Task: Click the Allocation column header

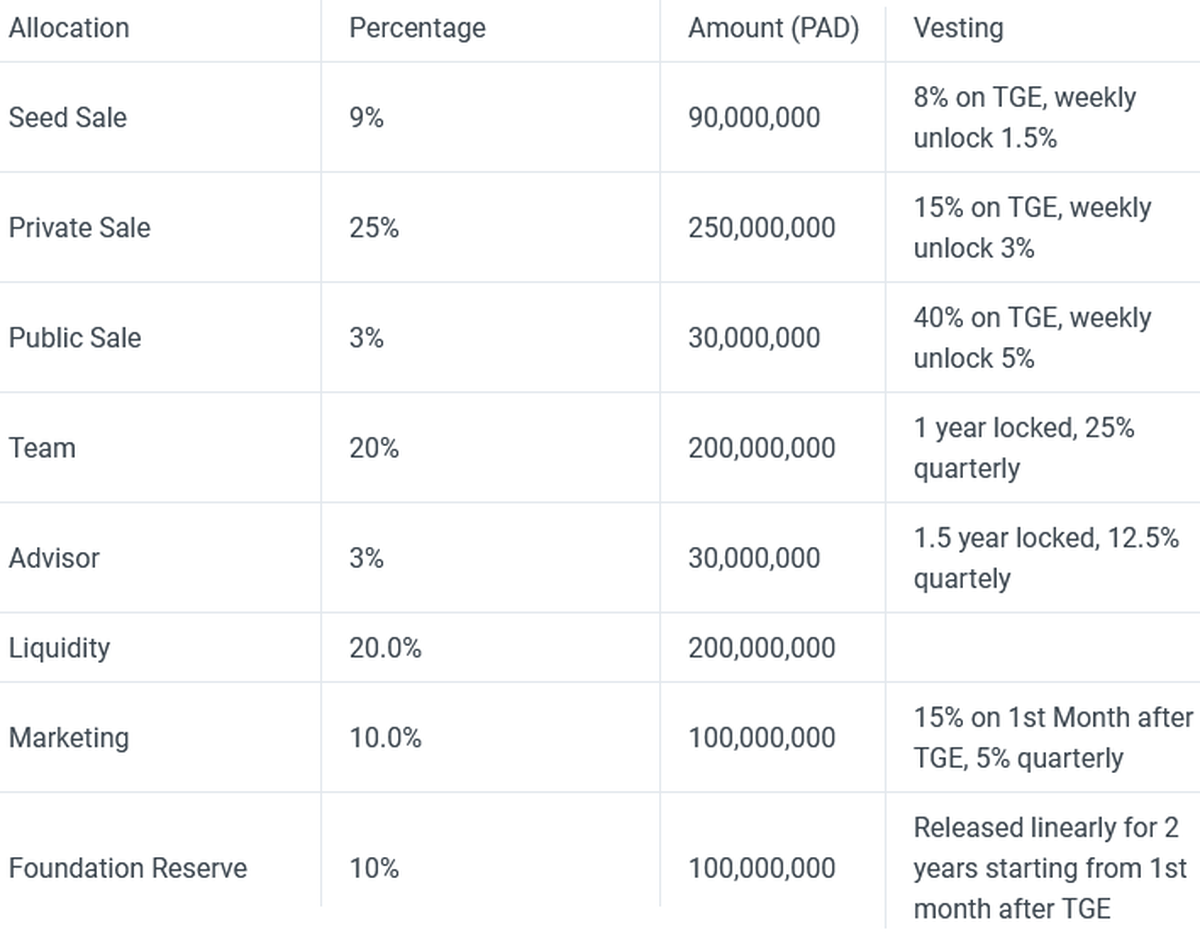Action: point(69,28)
